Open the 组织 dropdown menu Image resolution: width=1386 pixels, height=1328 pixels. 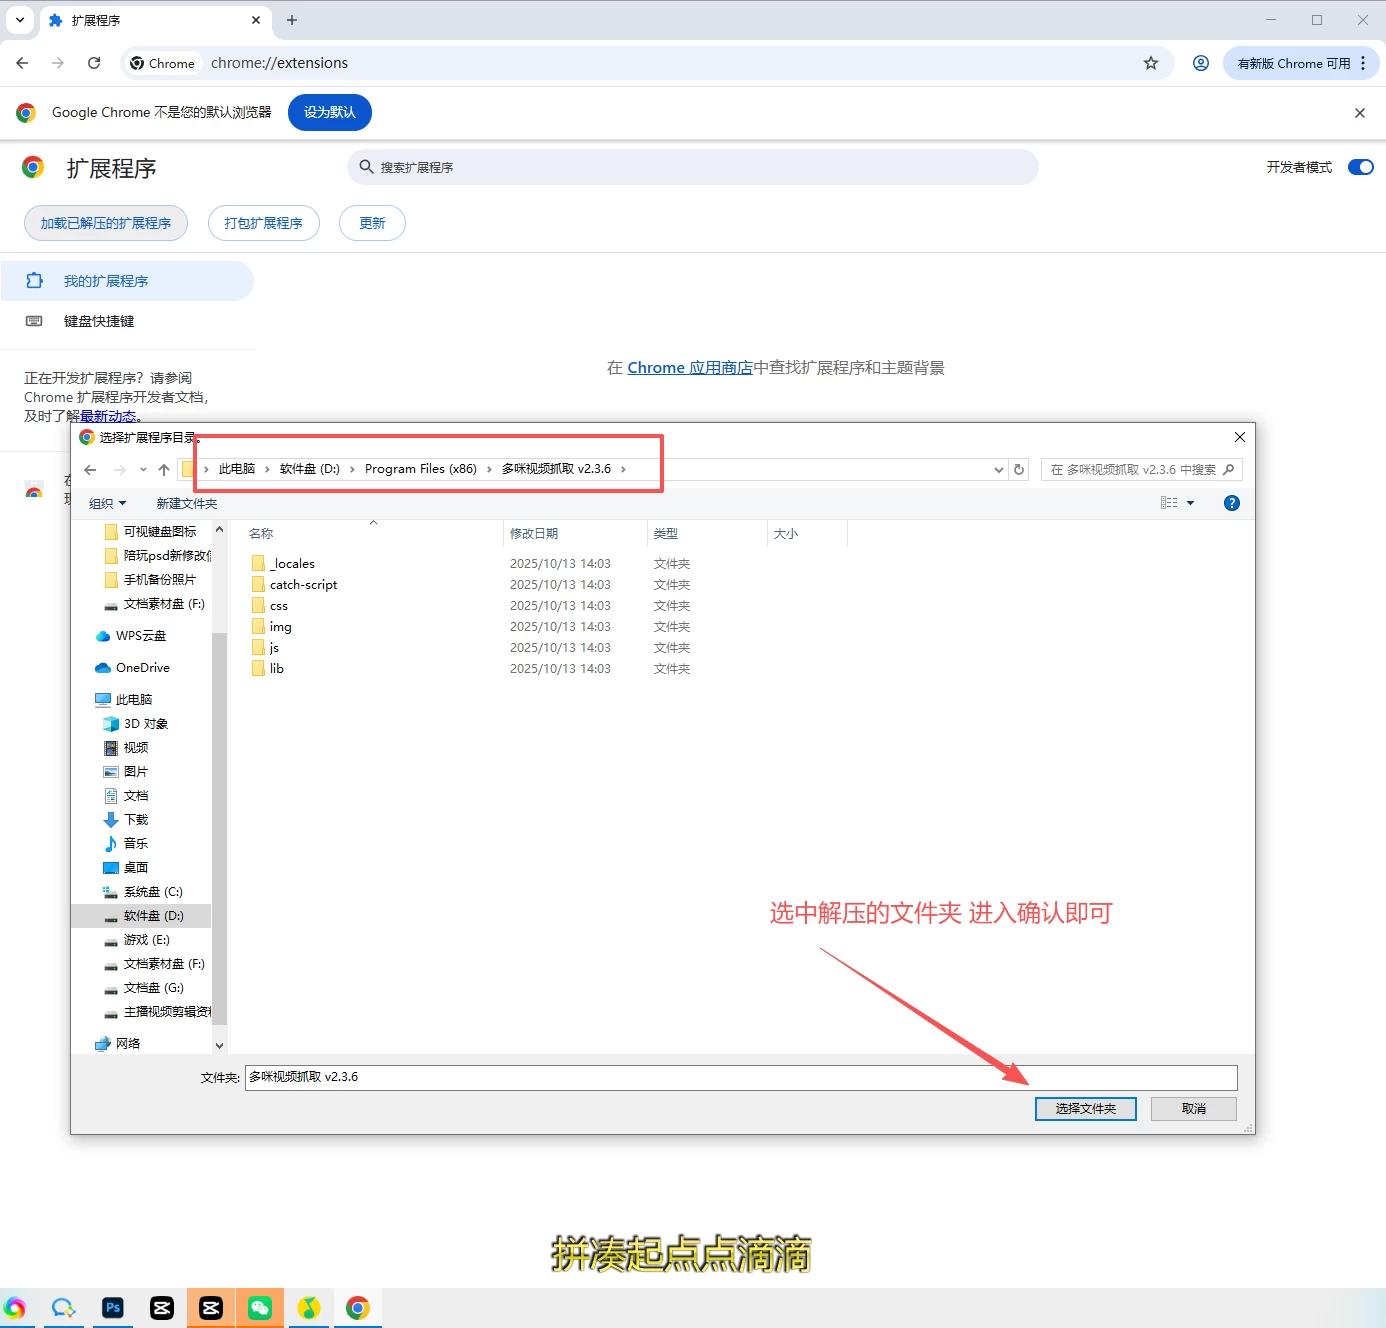click(x=107, y=503)
